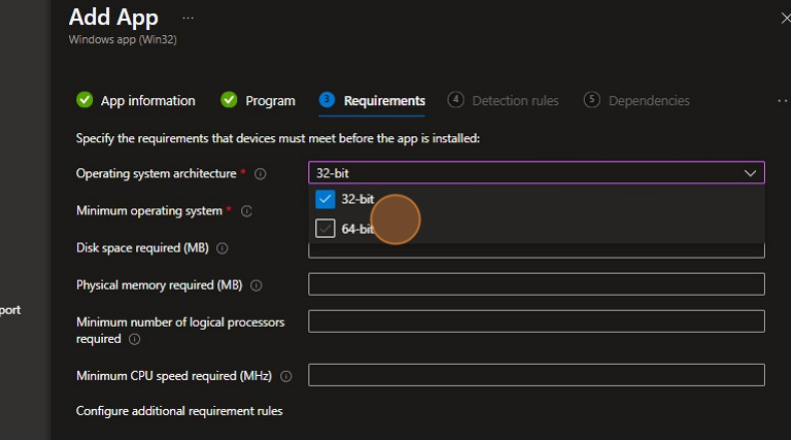Click green checkmark icon for App information
Screen dimensions: 791x440
point(84,100)
